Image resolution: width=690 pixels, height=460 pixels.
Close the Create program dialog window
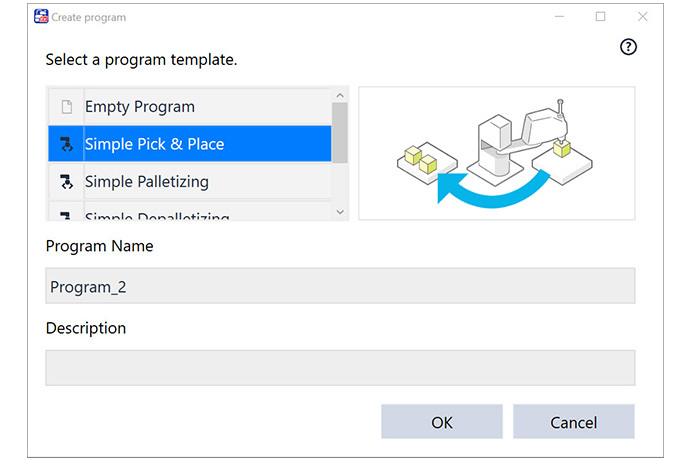[642, 17]
